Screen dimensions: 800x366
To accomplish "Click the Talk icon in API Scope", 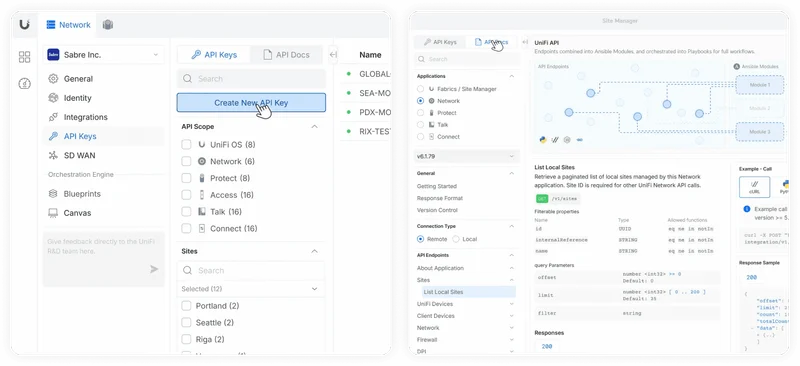I will tap(202, 212).
